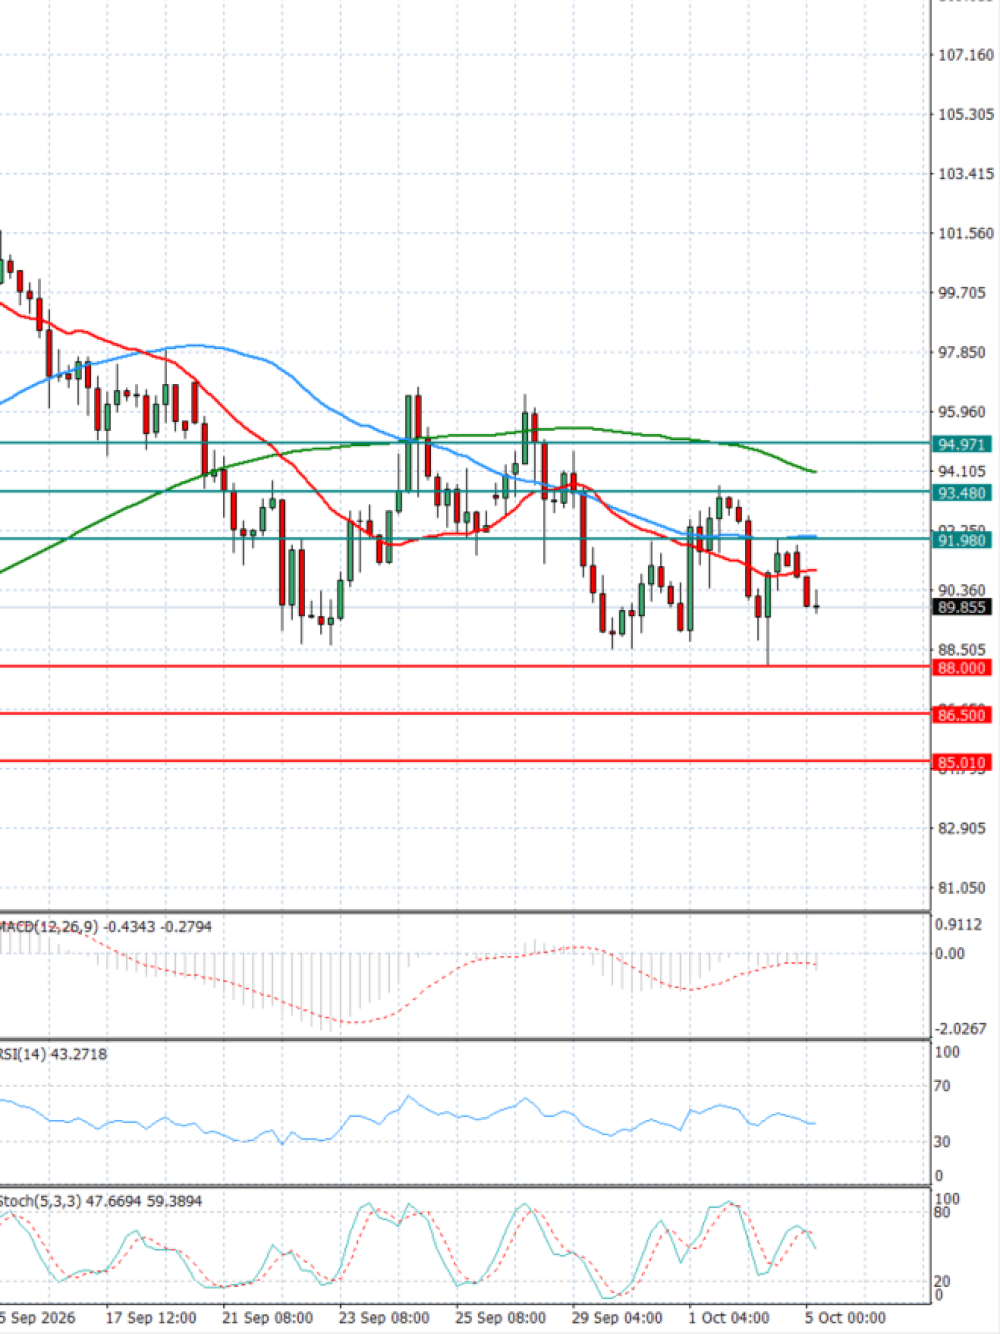Click the 94.105 price axis value
This screenshot has height=1334, width=1000.
(x=962, y=472)
